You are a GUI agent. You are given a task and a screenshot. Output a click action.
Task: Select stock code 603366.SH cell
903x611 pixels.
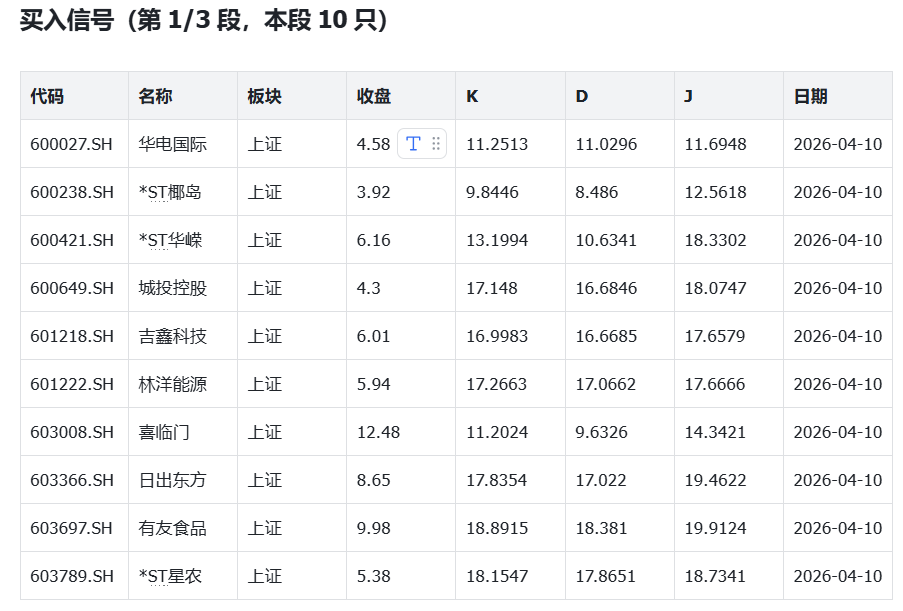coord(72,480)
